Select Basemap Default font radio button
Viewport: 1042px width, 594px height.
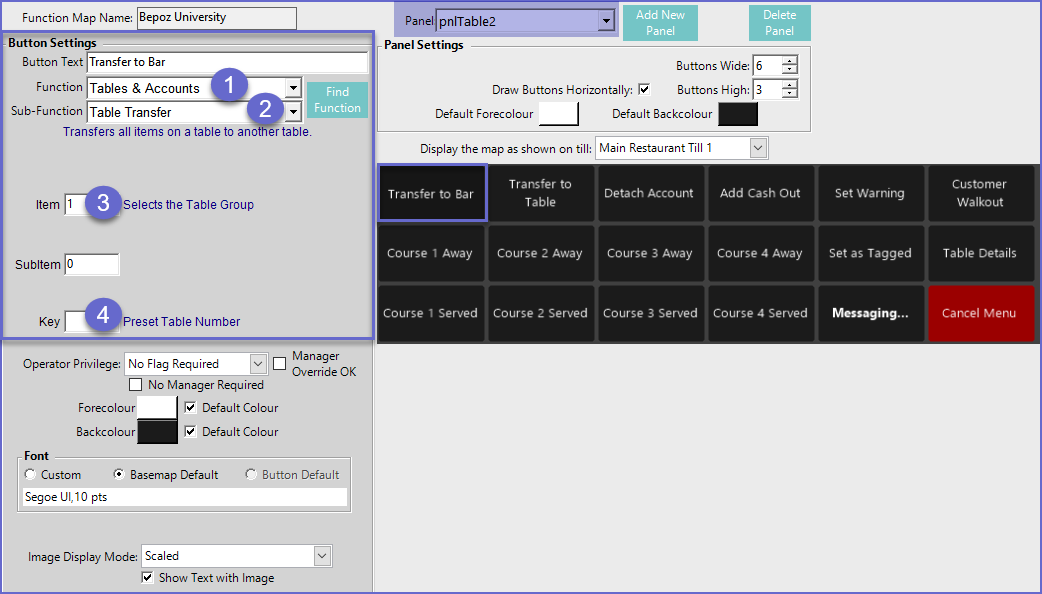click(x=119, y=474)
